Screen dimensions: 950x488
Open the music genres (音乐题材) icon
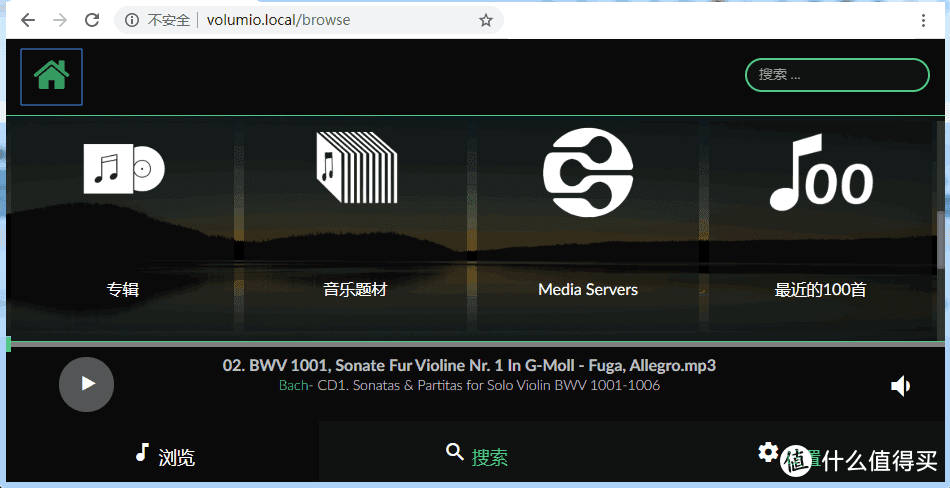356,168
